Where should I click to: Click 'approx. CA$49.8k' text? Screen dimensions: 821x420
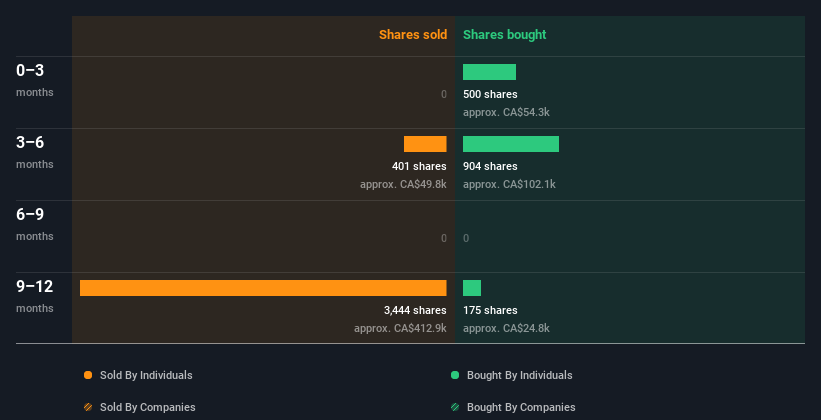click(403, 184)
